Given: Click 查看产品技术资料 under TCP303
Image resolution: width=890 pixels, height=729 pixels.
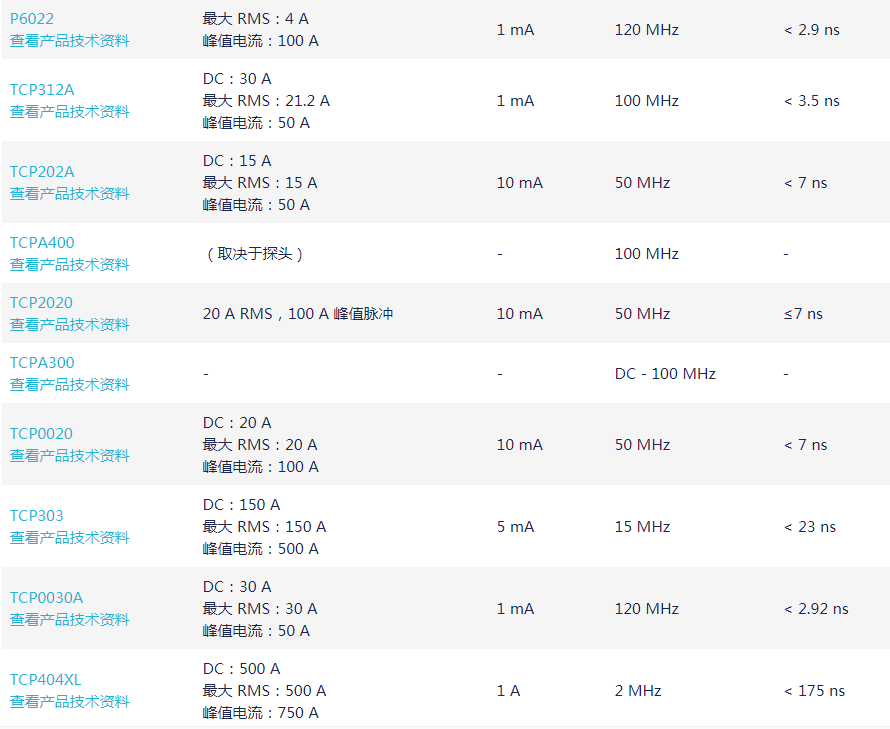Looking at the screenshot, I should click(x=70, y=538).
